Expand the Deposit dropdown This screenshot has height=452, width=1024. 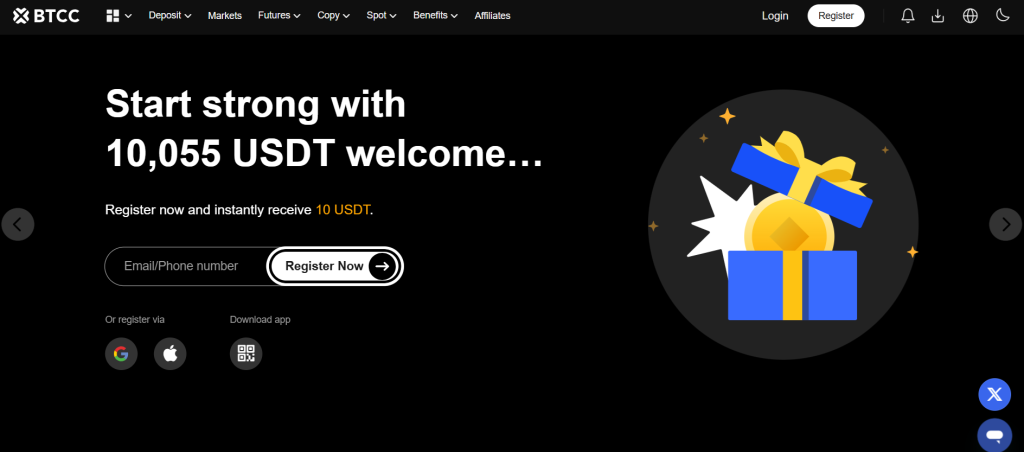[170, 16]
